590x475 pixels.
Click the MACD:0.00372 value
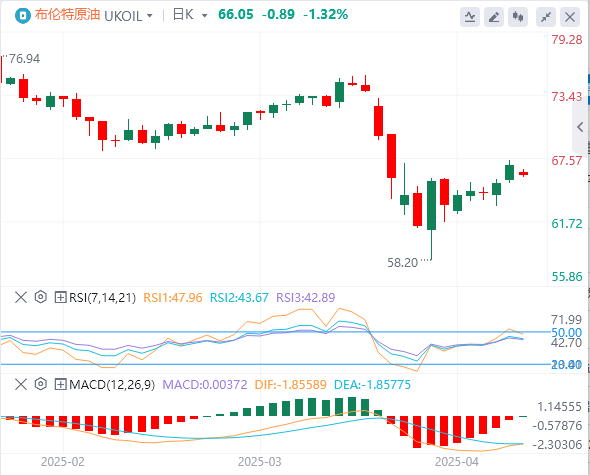[x=205, y=385]
